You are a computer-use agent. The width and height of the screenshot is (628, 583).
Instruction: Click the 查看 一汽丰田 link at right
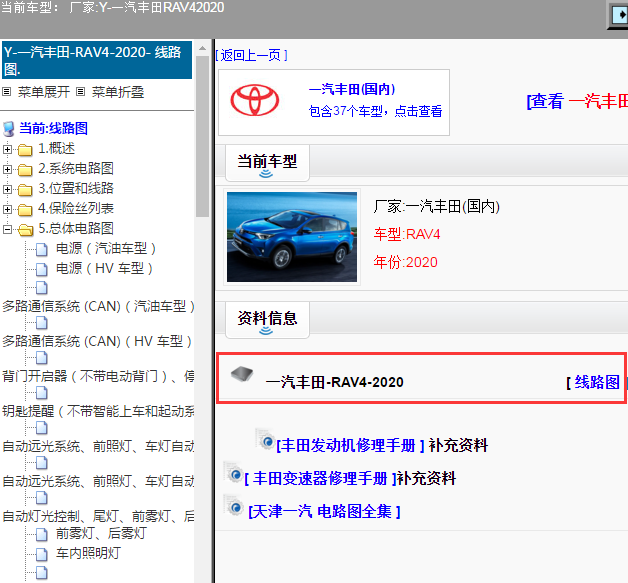pyautogui.click(x=577, y=101)
